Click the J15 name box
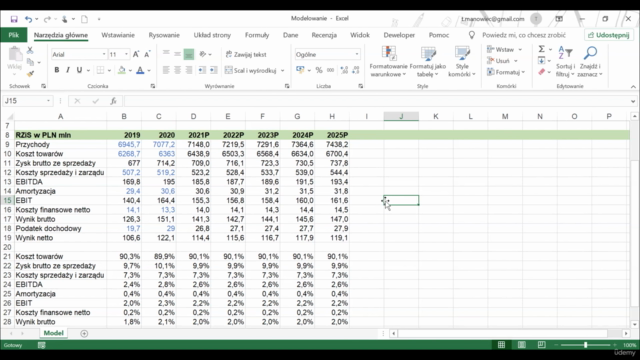 27,101
